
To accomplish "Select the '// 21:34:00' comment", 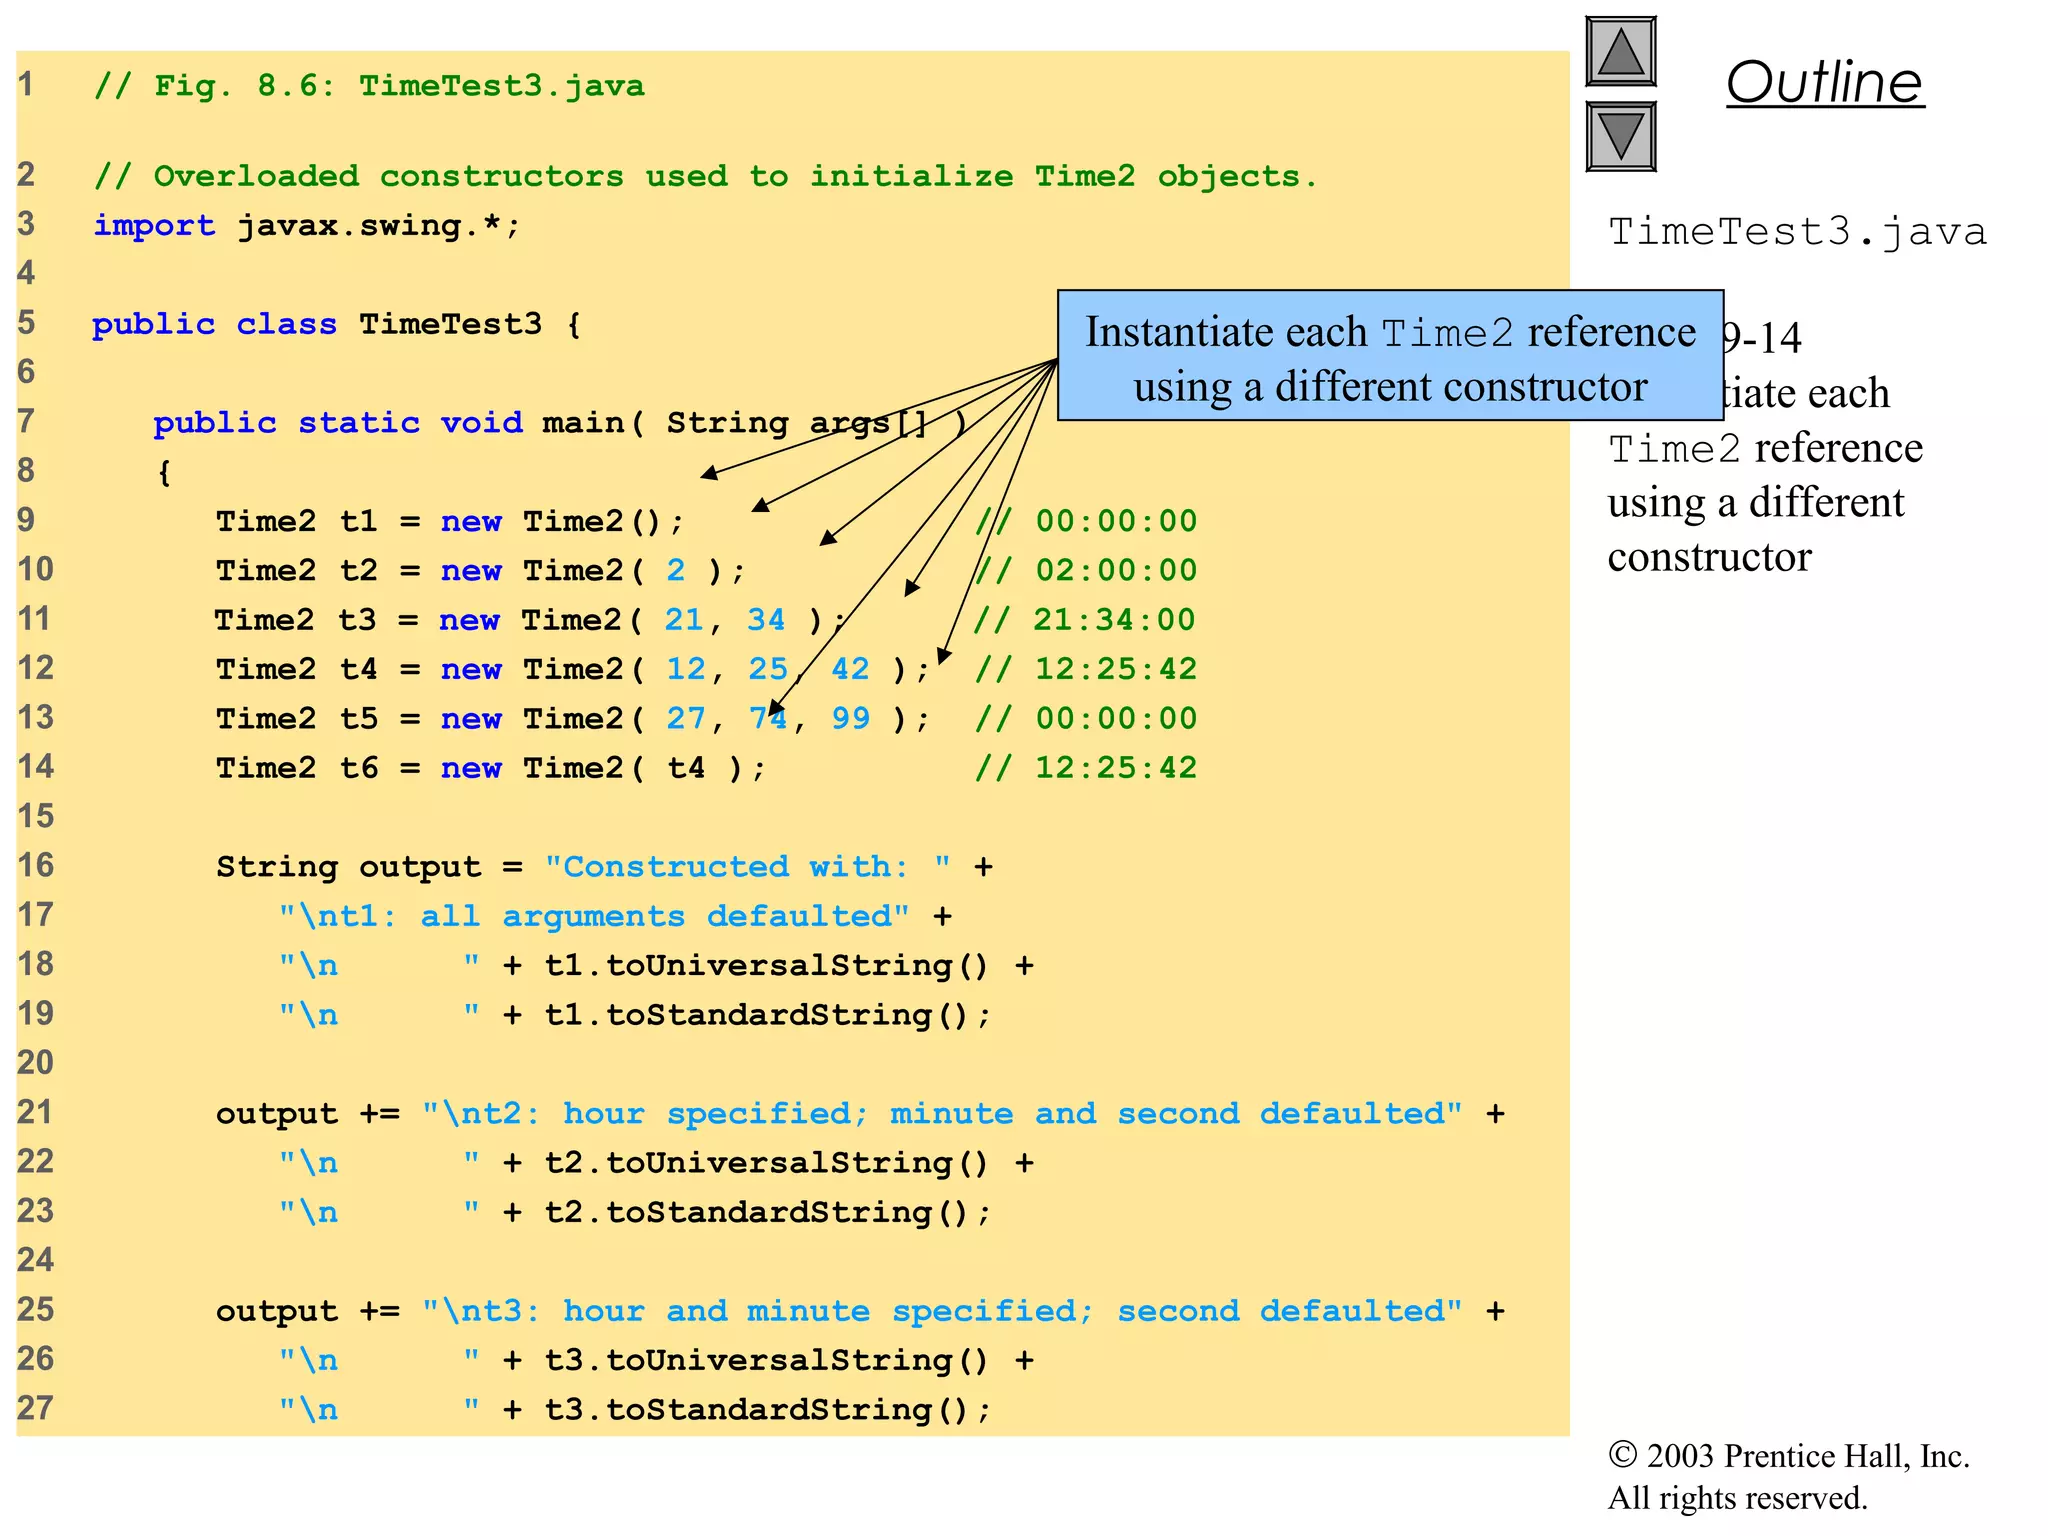I will [x=1085, y=620].
